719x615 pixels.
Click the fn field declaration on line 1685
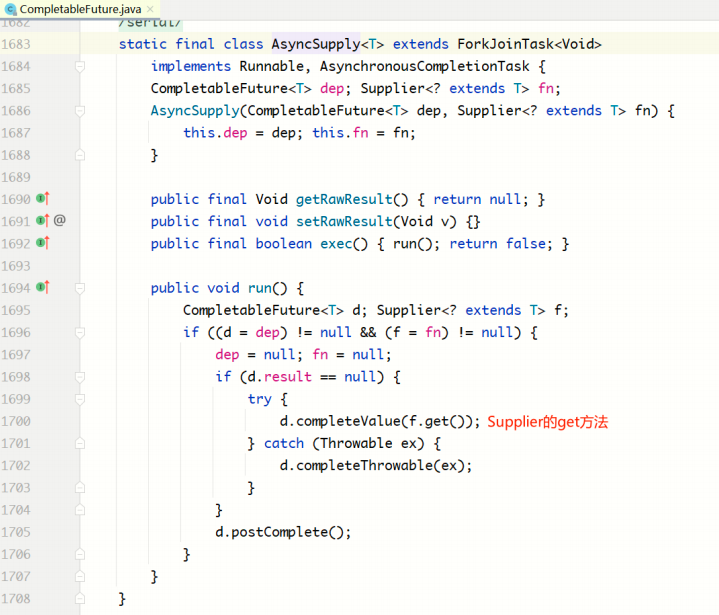(x=546, y=88)
